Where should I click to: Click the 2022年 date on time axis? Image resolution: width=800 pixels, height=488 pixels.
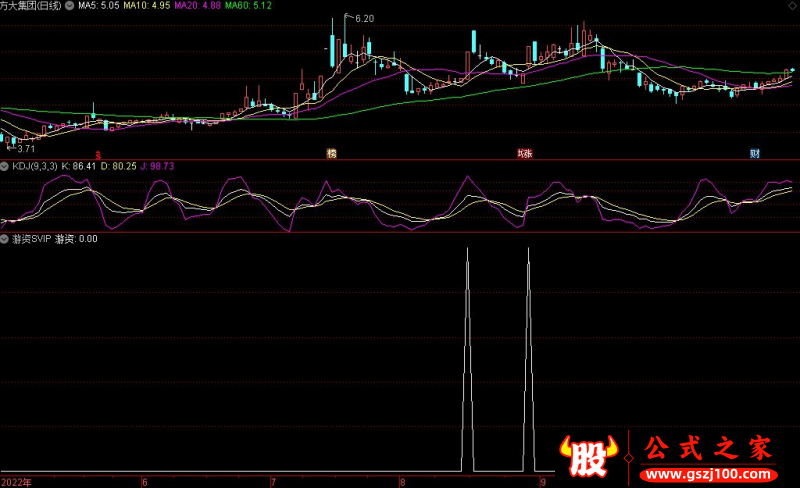point(17,481)
